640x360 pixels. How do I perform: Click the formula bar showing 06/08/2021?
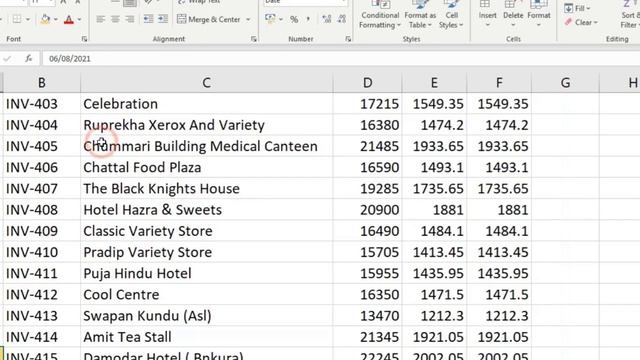(x=341, y=59)
